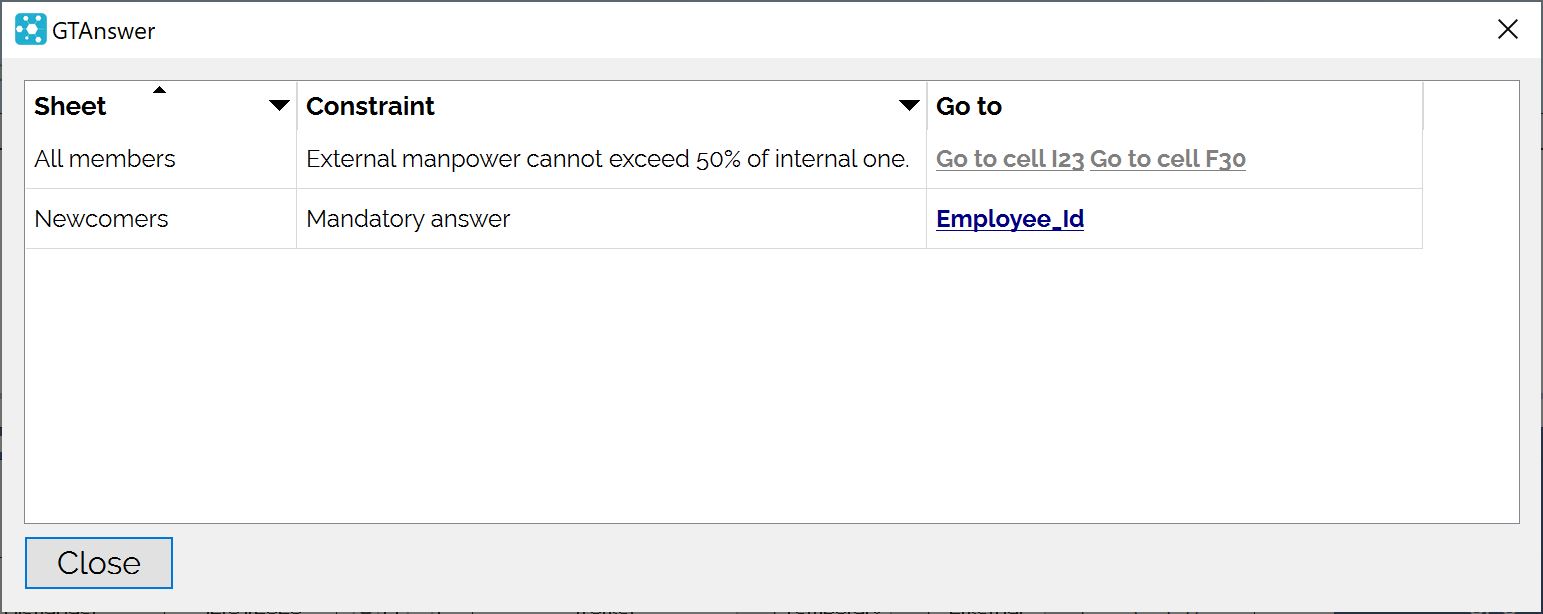Open the Sheet column filter dropdown
The image size is (1543, 614).
[x=280, y=106]
